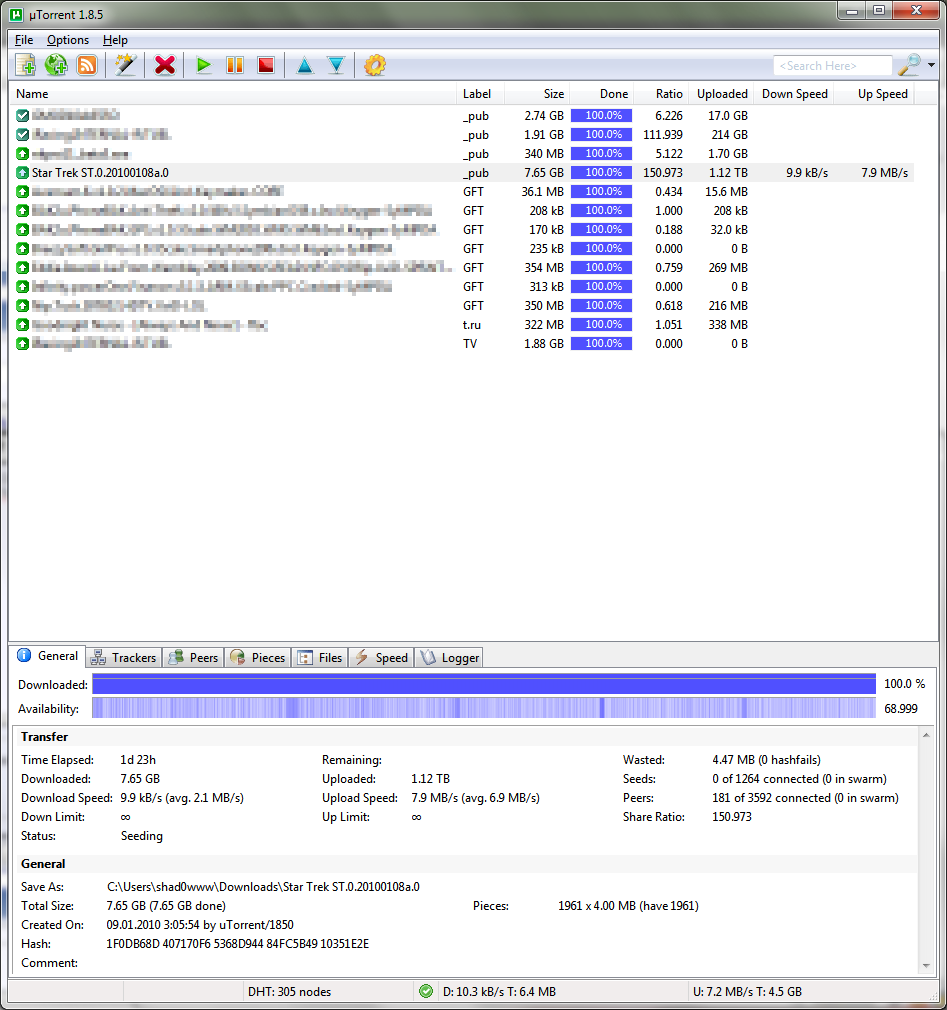Click status icon of Star Trek torrent
The width and height of the screenshot is (947, 1010).
coord(23,173)
